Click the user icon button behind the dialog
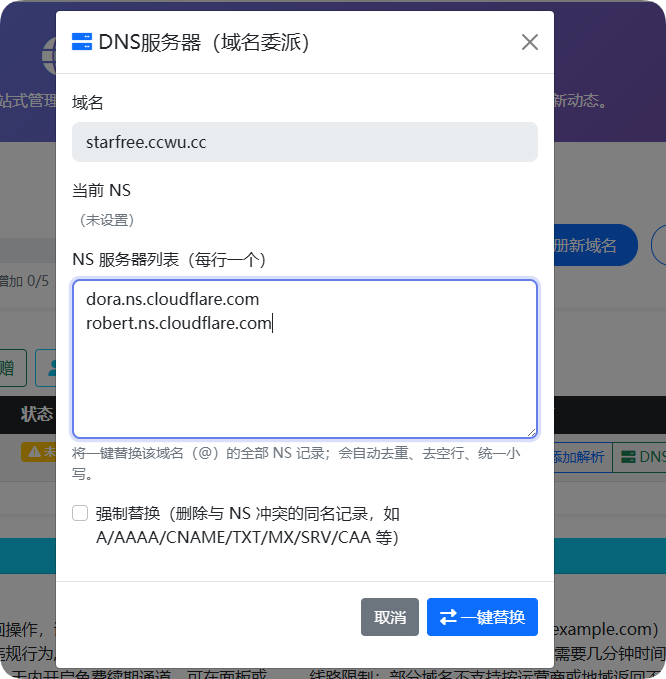 tap(46, 368)
